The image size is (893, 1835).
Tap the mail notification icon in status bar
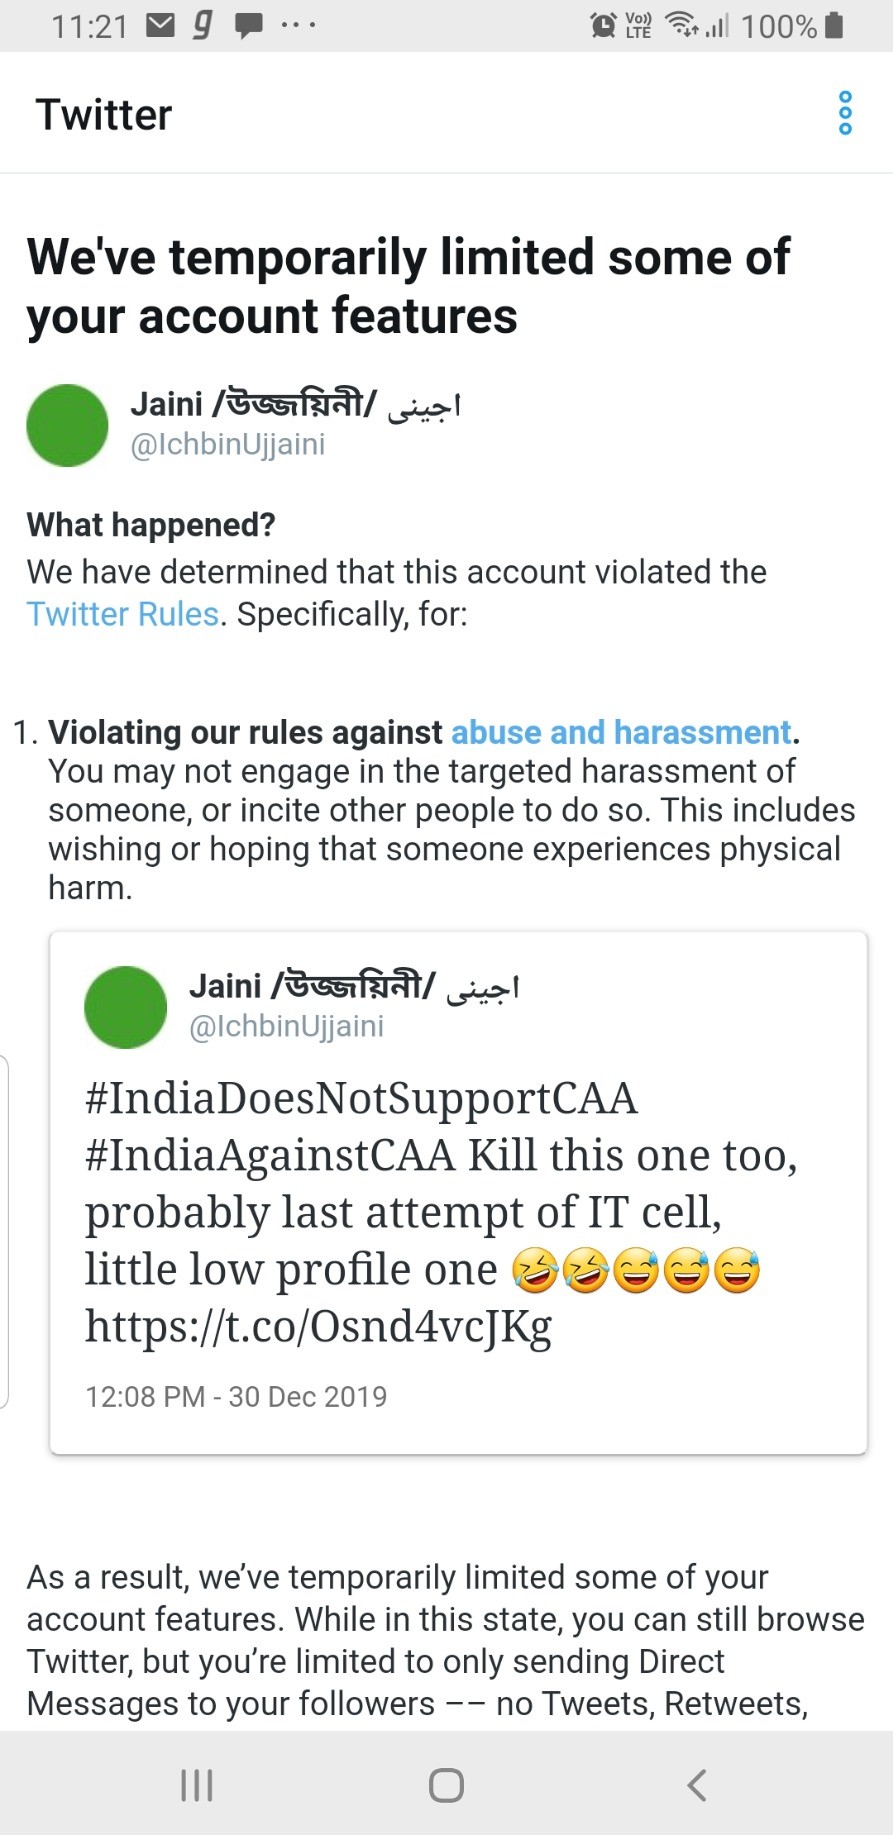[x=161, y=25]
